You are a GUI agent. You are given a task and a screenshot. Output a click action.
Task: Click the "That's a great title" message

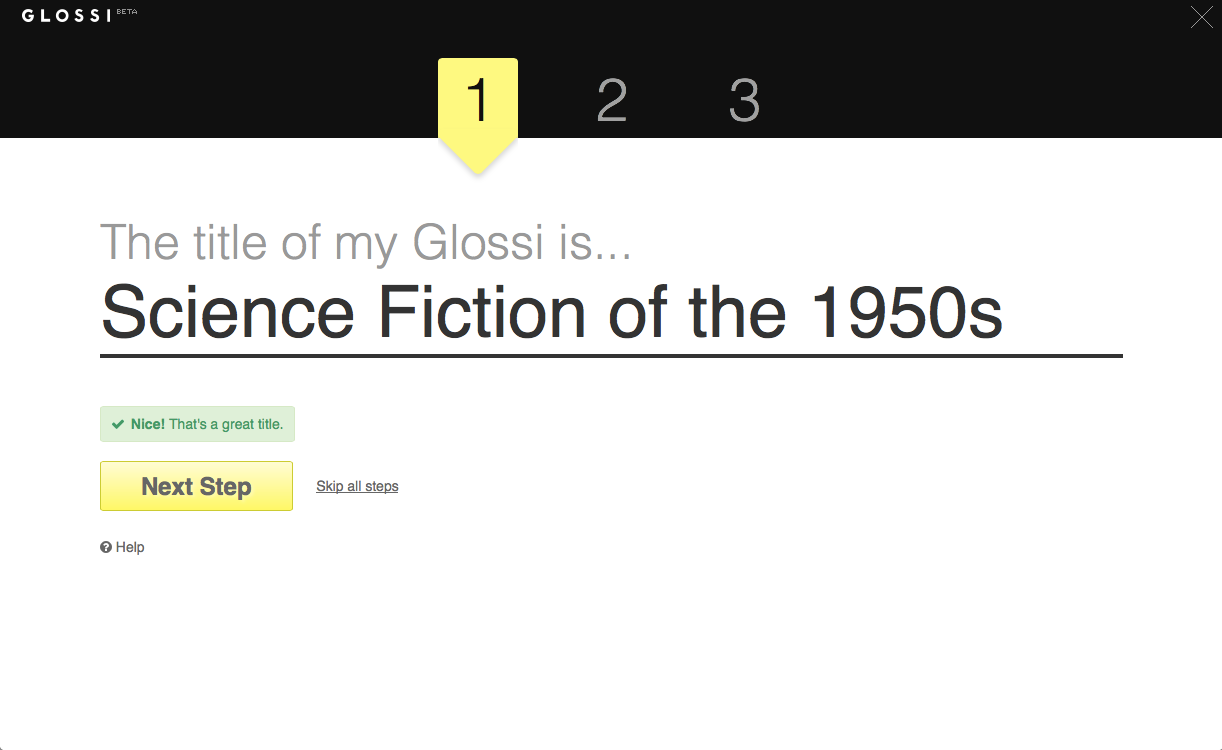[x=226, y=424]
